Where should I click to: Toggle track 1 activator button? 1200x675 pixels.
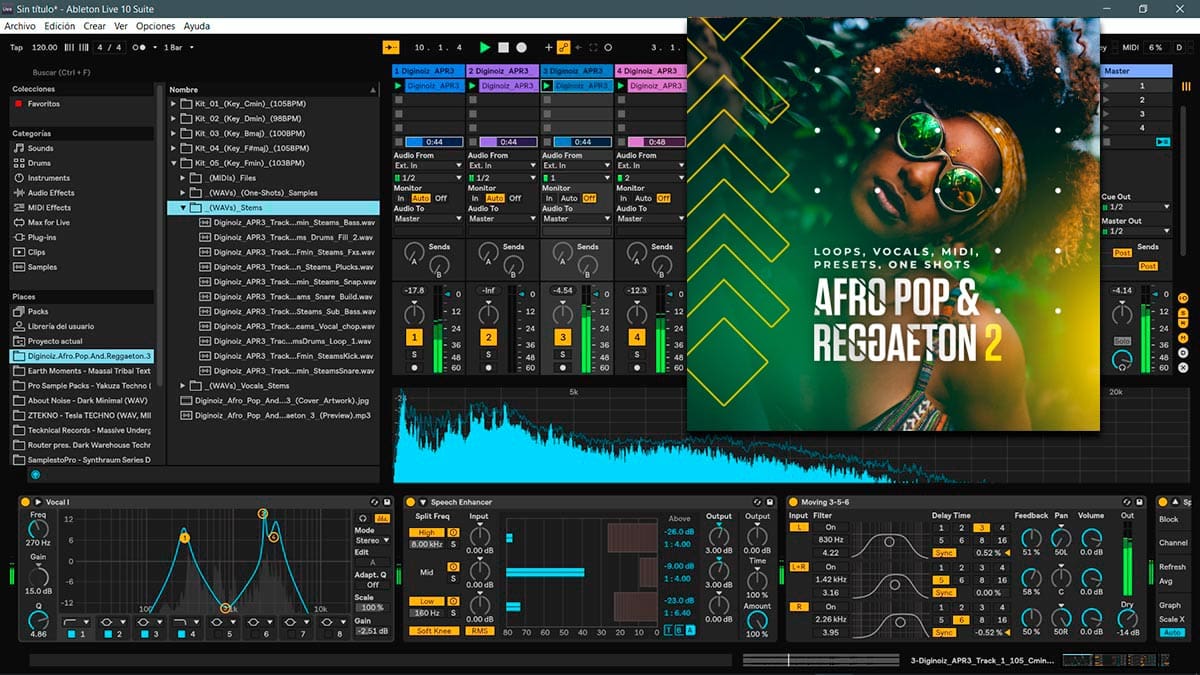coord(414,338)
